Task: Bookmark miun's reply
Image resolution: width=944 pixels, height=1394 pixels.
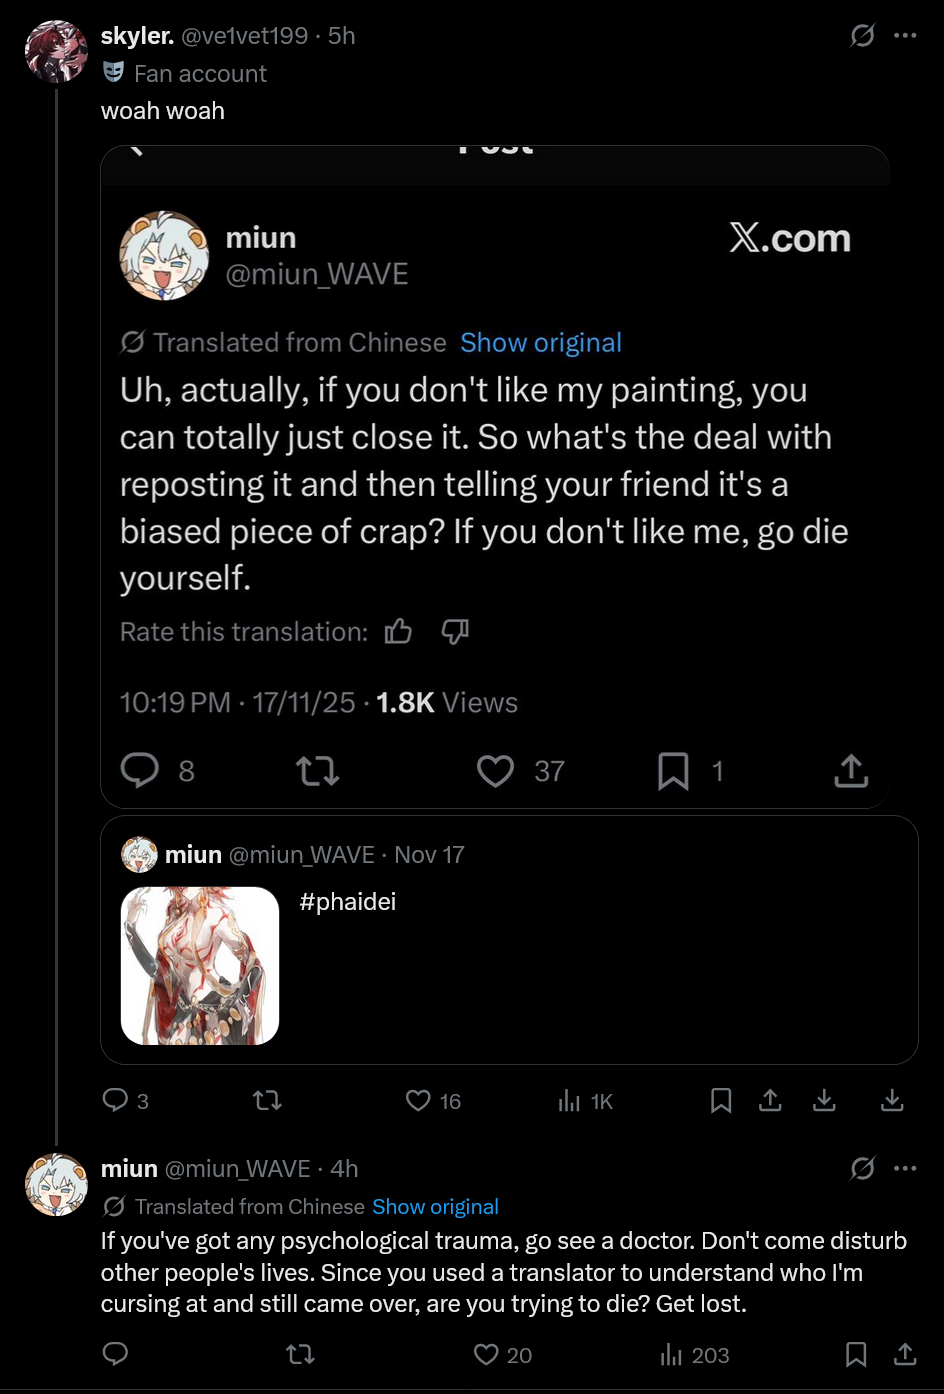Action: pyautogui.click(x=856, y=1354)
